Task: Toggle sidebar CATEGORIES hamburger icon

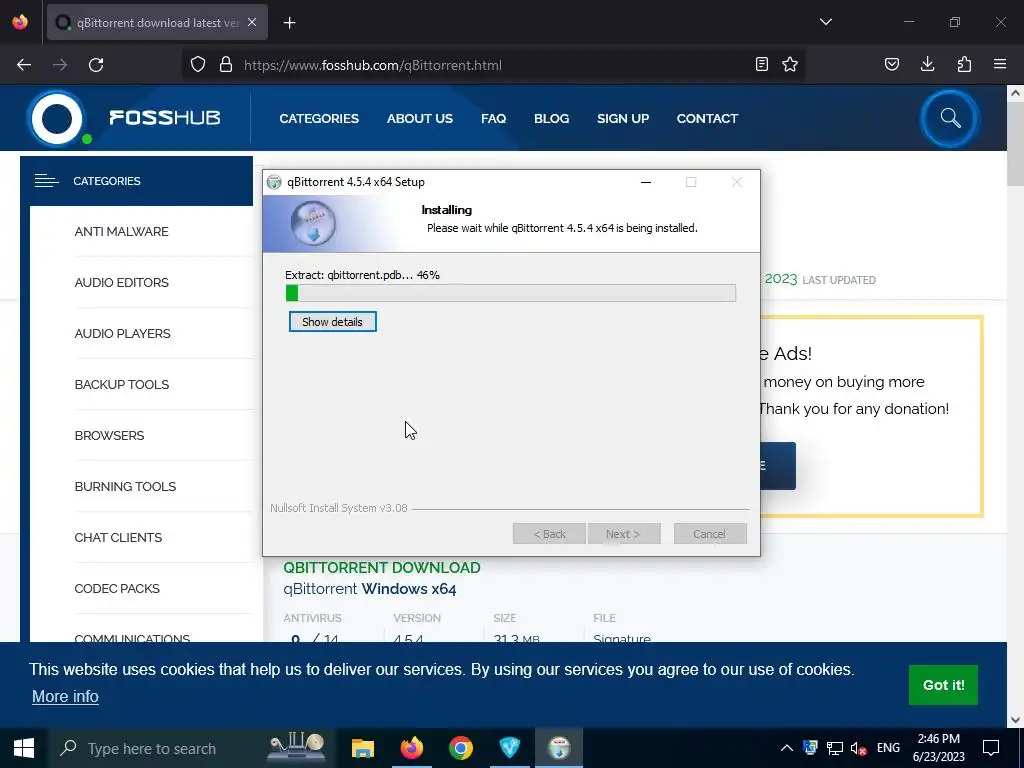Action: (46, 181)
